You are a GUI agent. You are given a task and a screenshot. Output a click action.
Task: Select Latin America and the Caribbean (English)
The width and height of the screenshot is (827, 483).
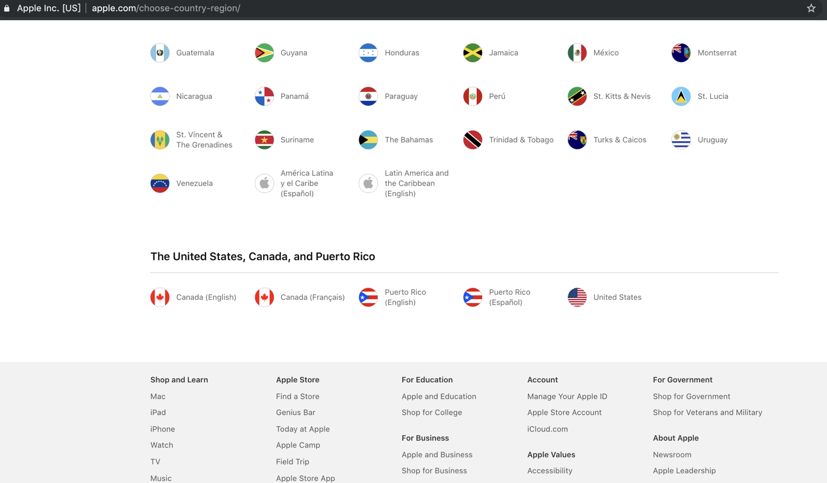tap(416, 183)
